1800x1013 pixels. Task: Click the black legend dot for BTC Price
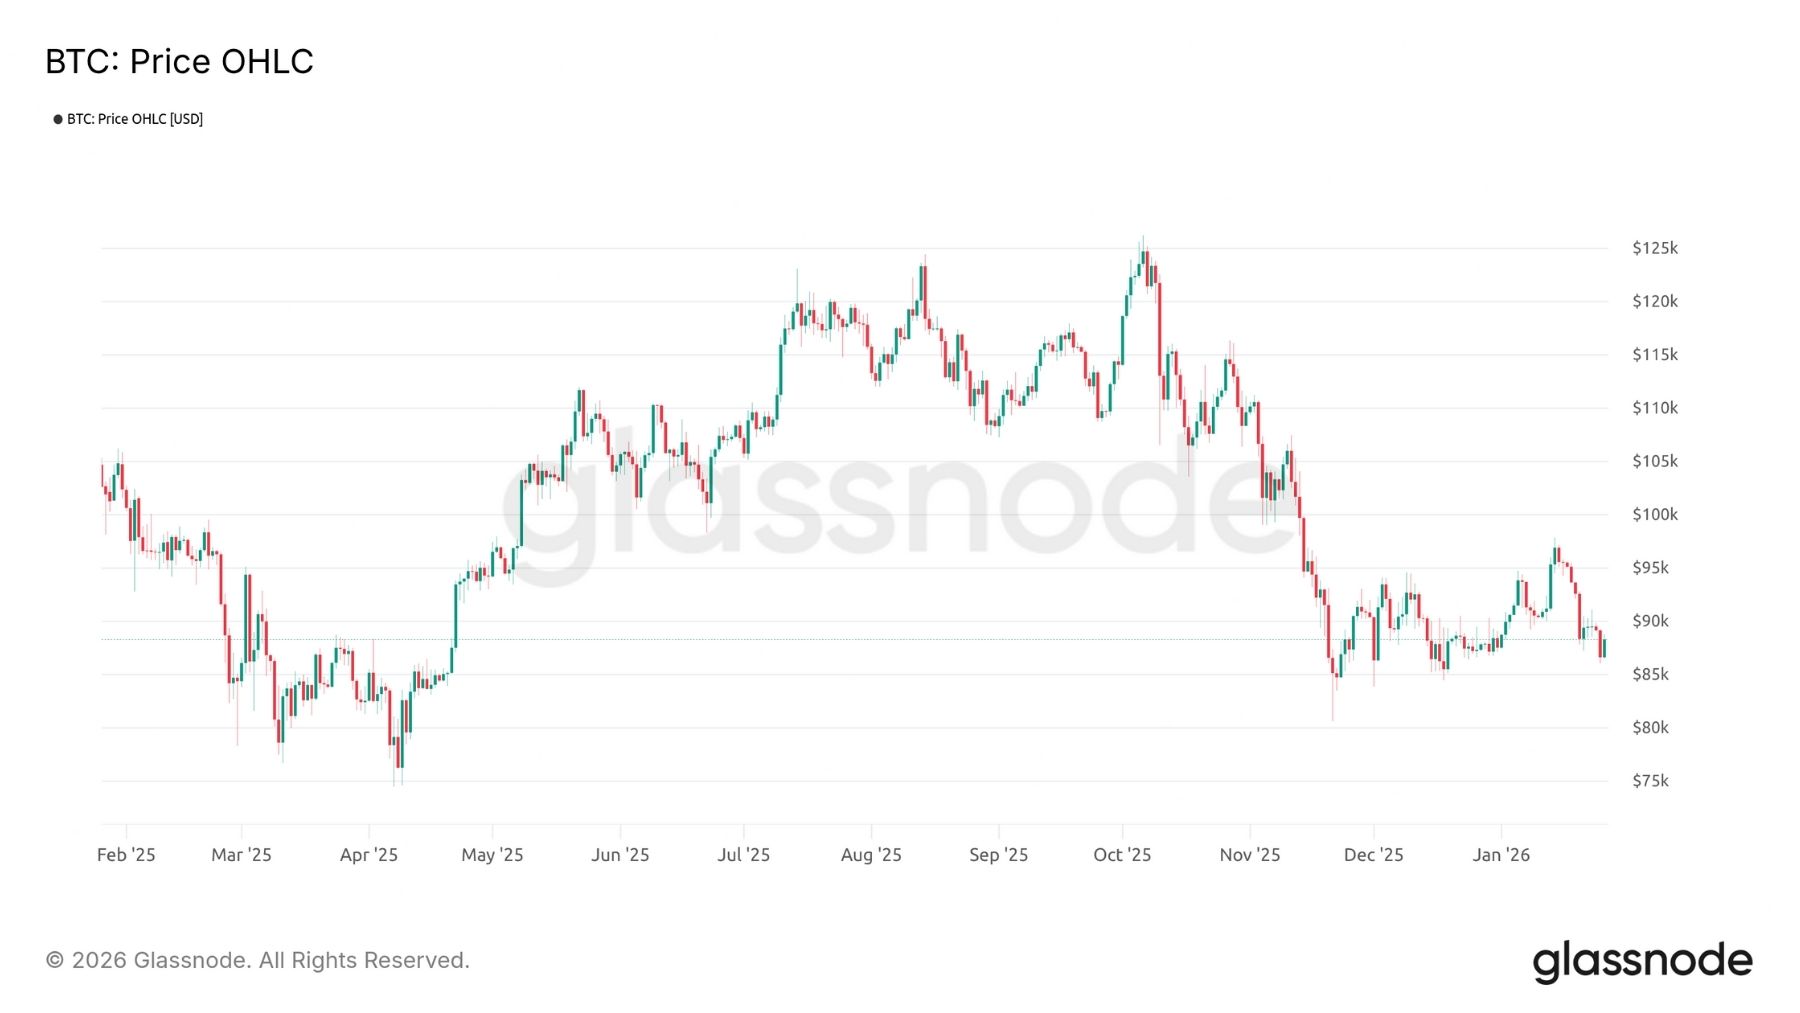coord(58,119)
